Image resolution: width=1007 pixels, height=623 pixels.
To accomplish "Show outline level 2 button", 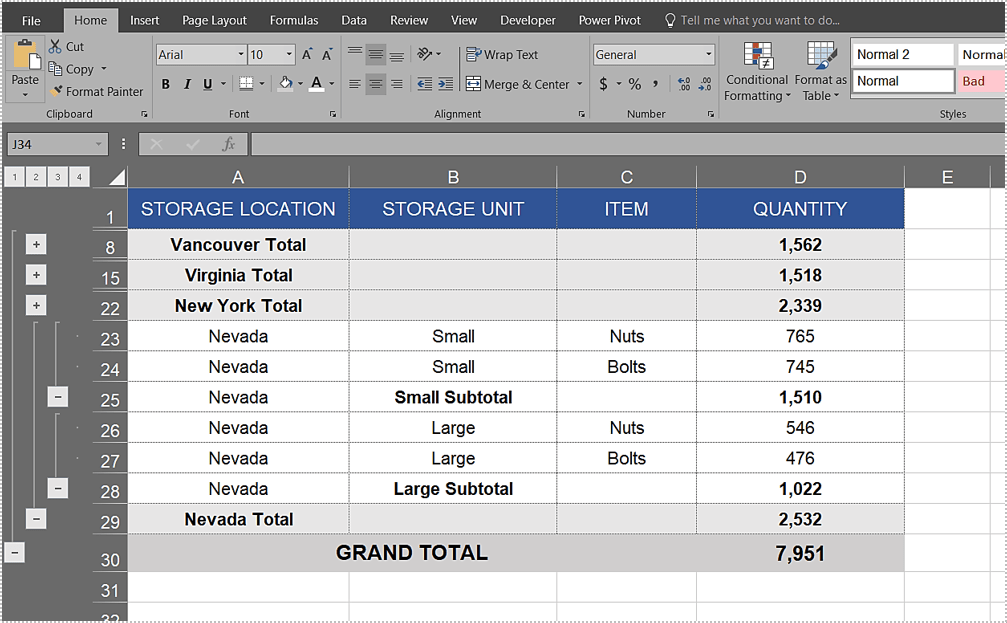I will pos(36,178).
